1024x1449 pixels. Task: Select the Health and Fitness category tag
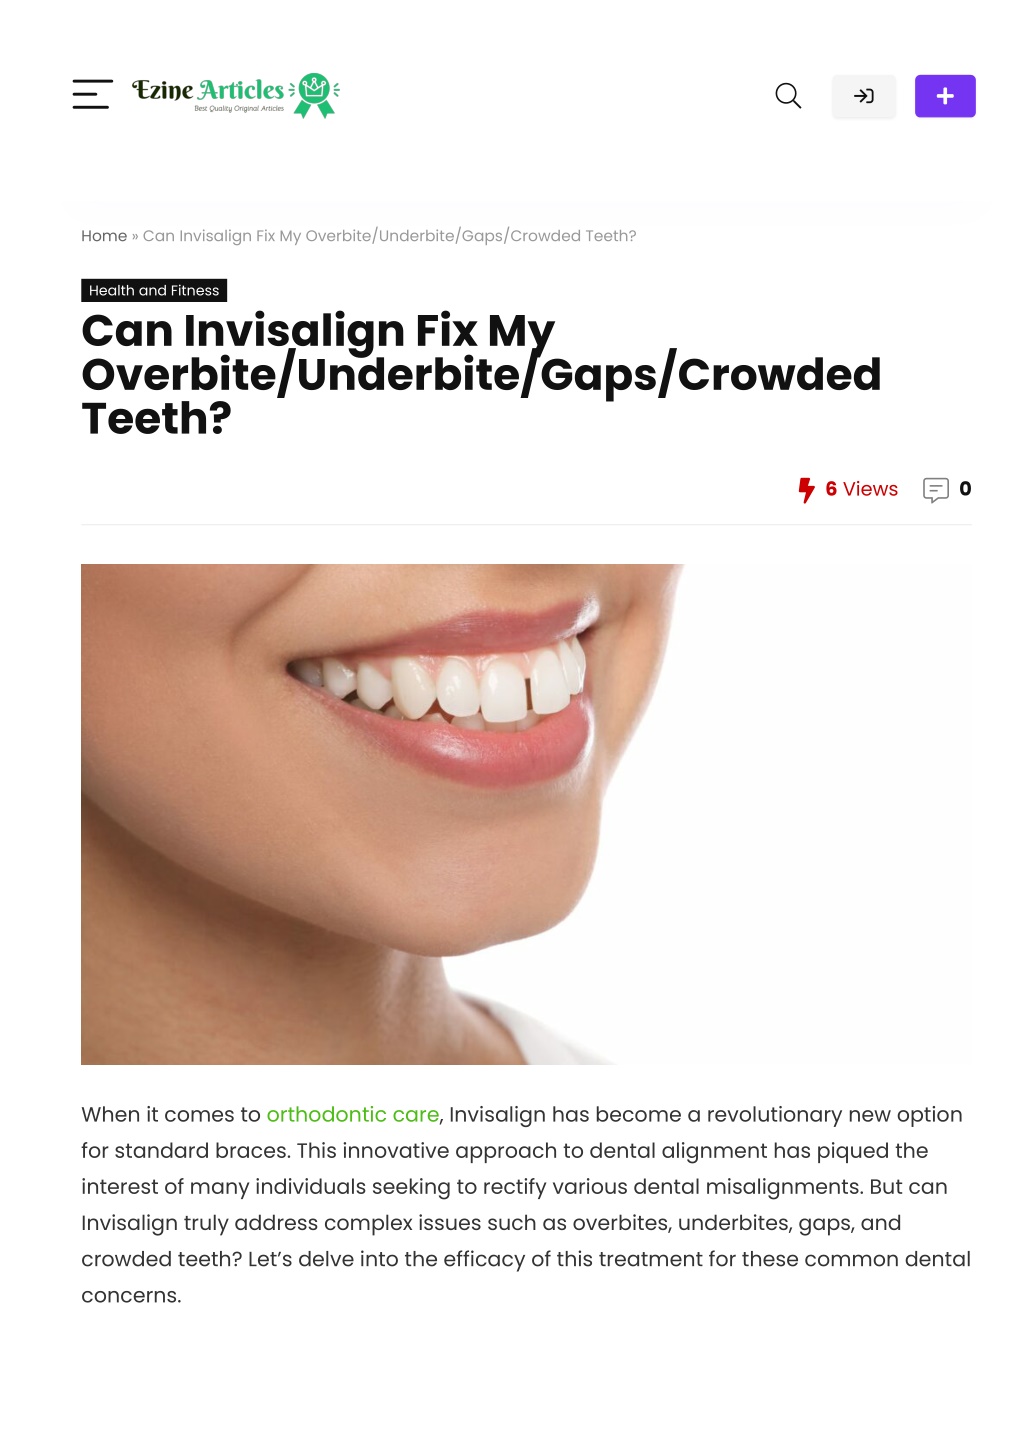154,290
